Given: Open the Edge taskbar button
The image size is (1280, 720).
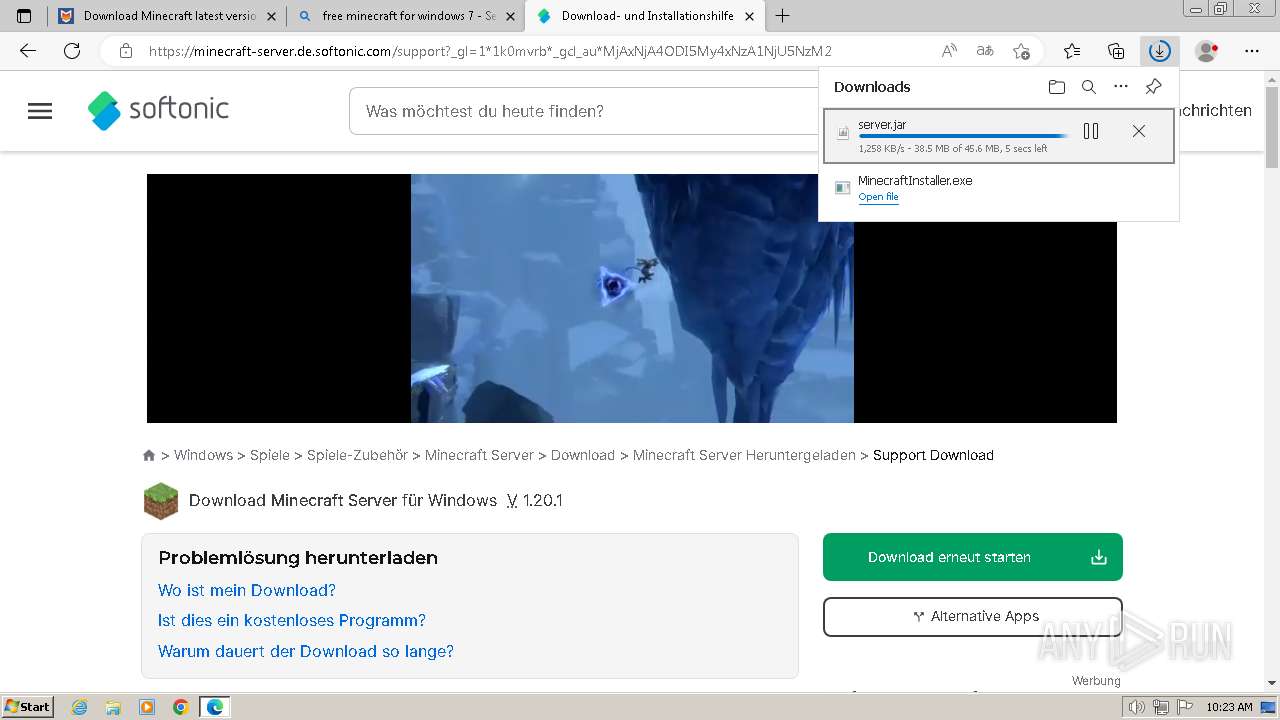Looking at the screenshot, I should pos(215,707).
